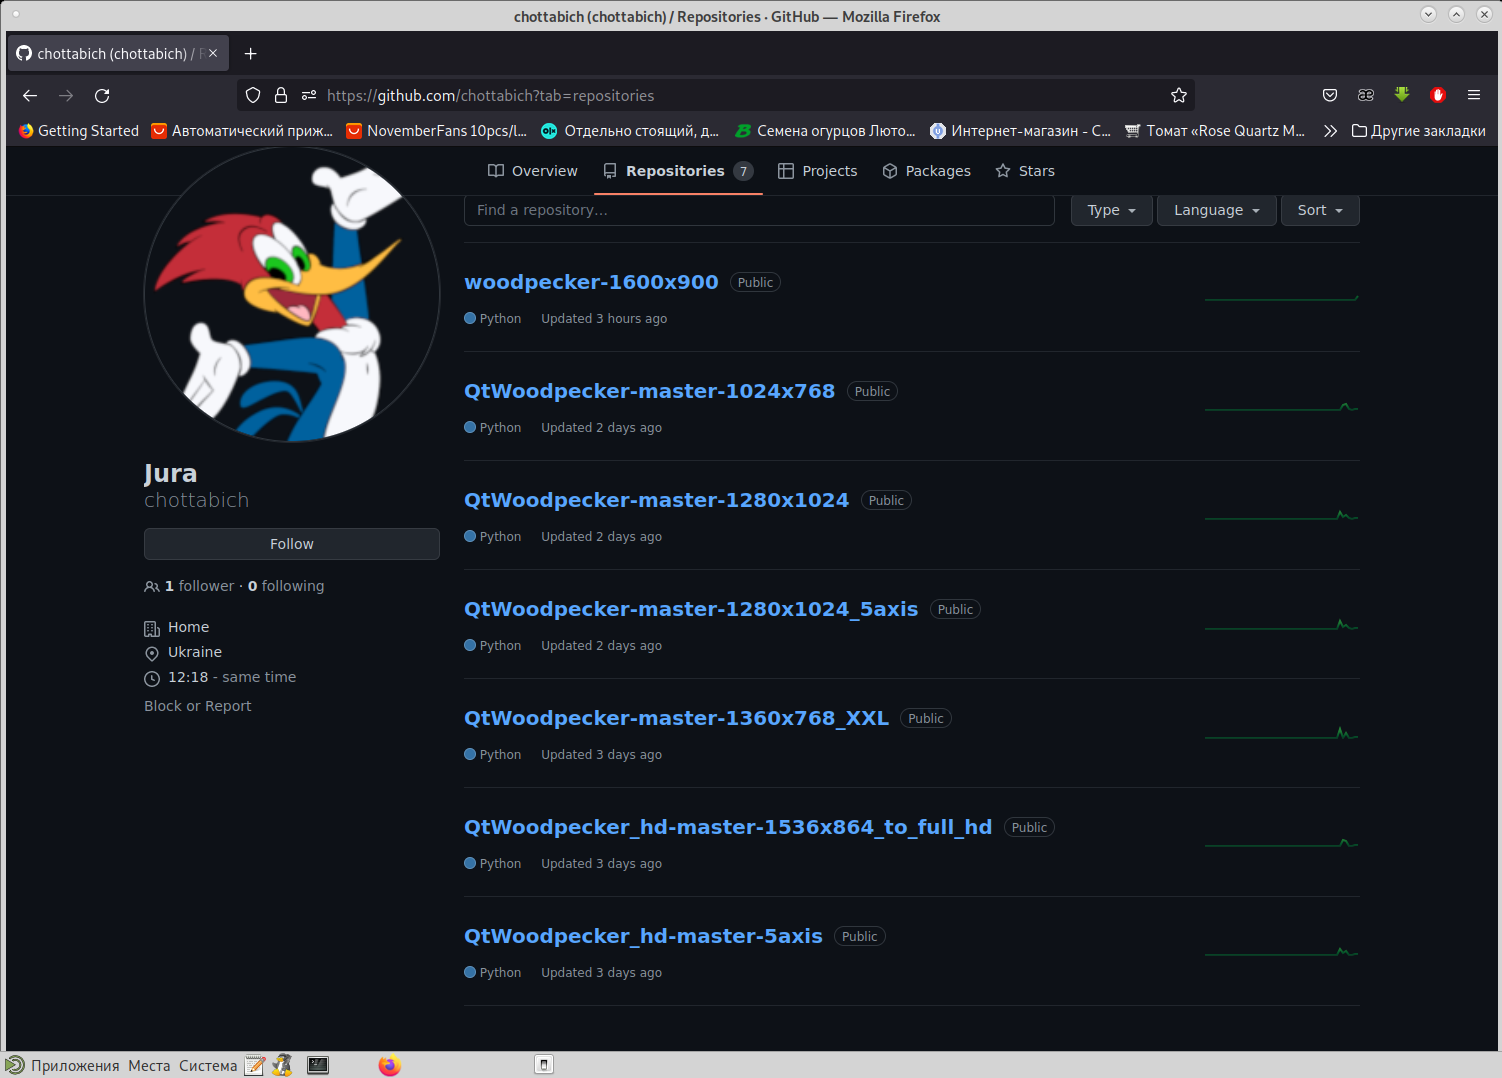Open Система menu in panel
Viewport: 1502px width, 1078px height.
[x=208, y=1065]
